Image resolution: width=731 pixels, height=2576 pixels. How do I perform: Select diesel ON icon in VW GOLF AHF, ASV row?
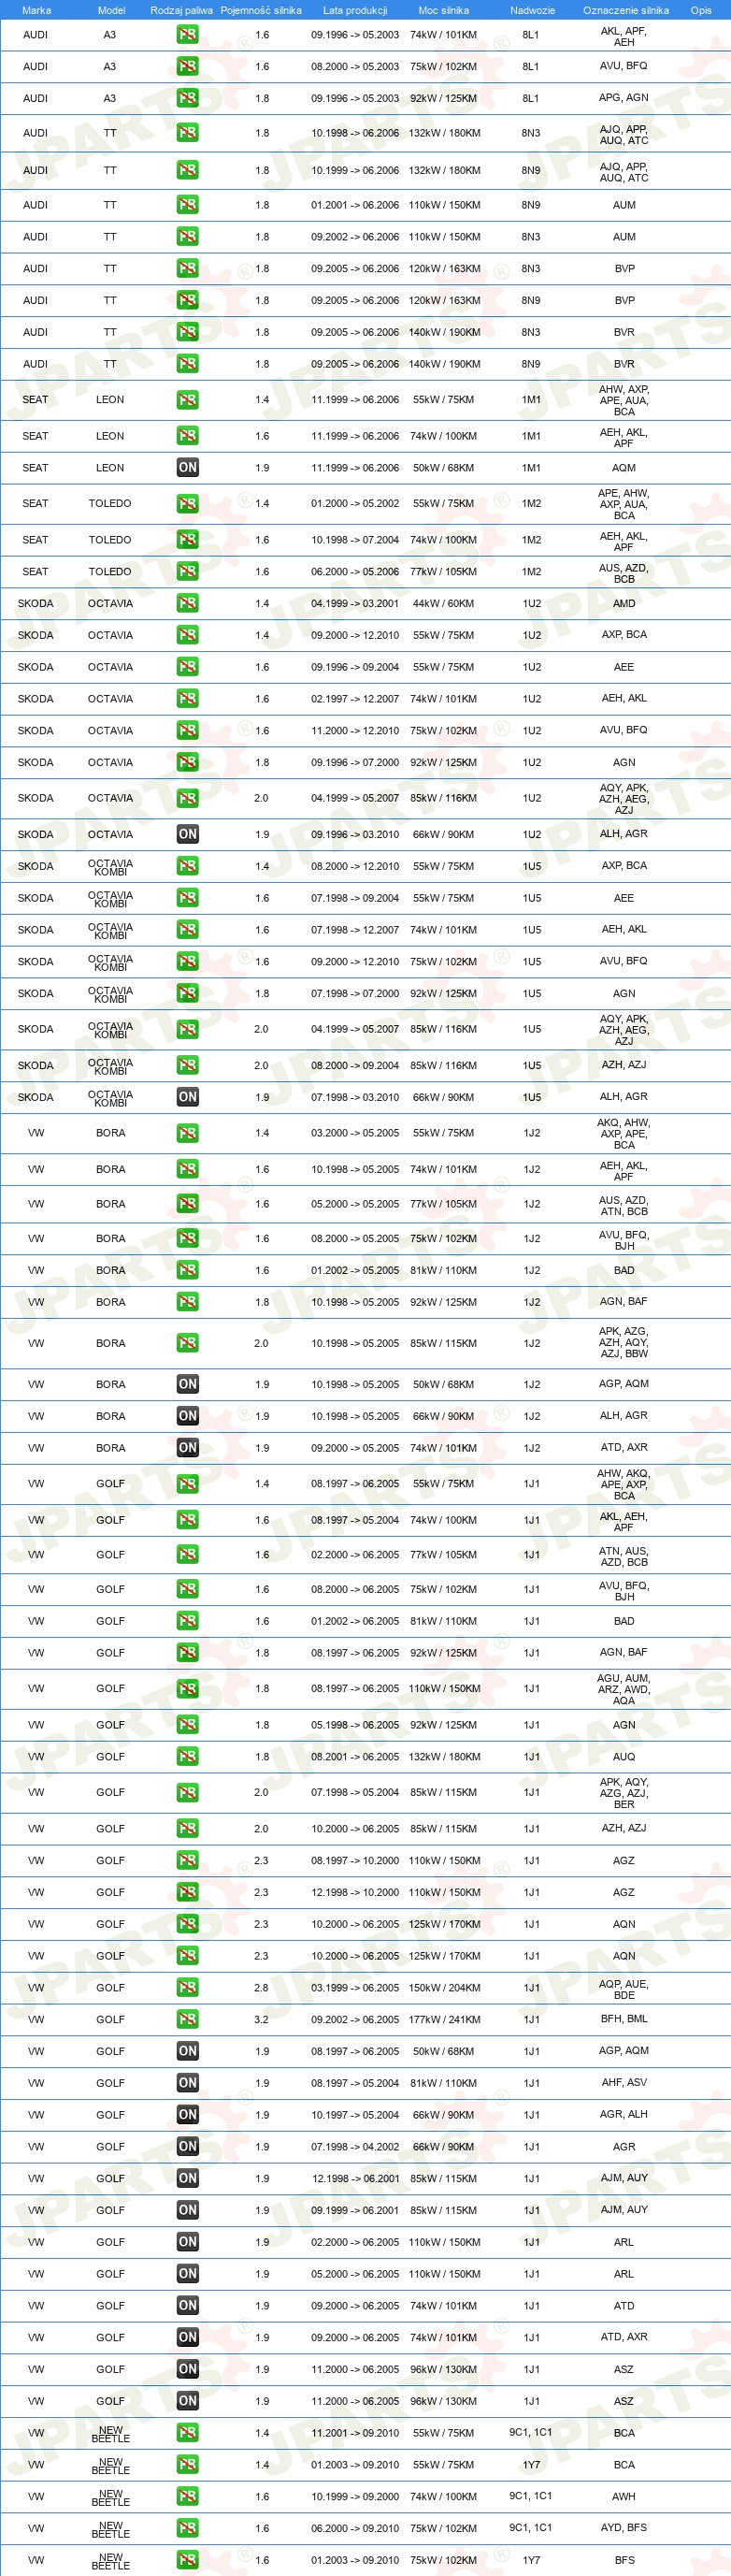coord(187,2084)
